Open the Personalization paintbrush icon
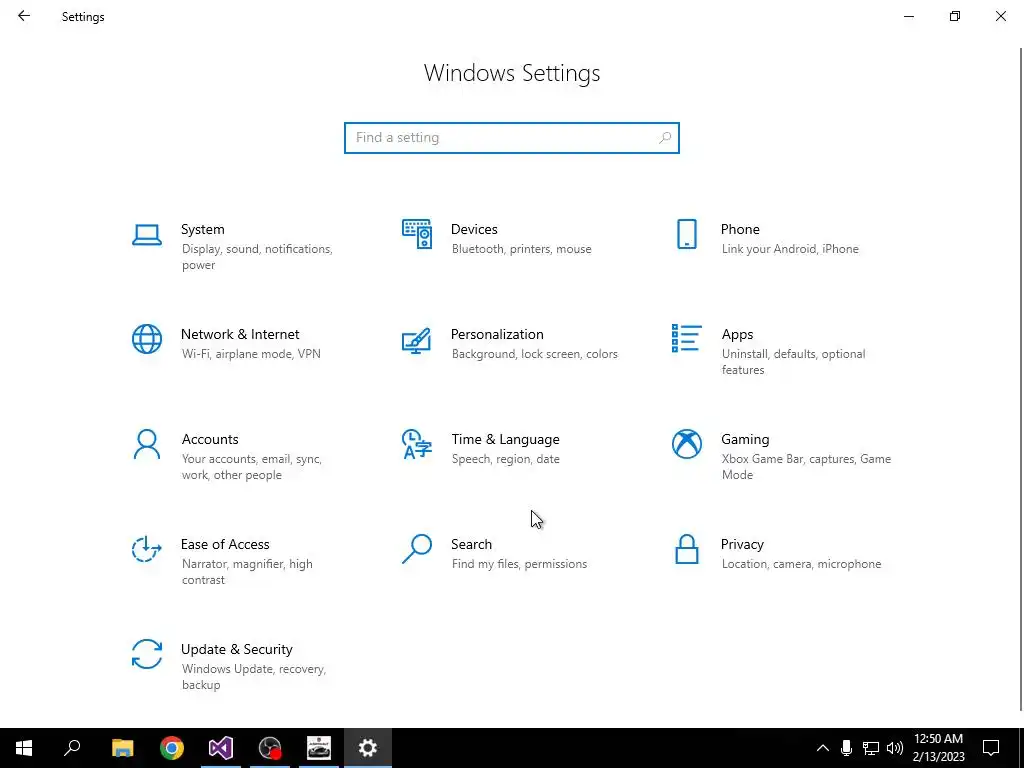This screenshot has width=1024, height=768. (x=417, y=340)
